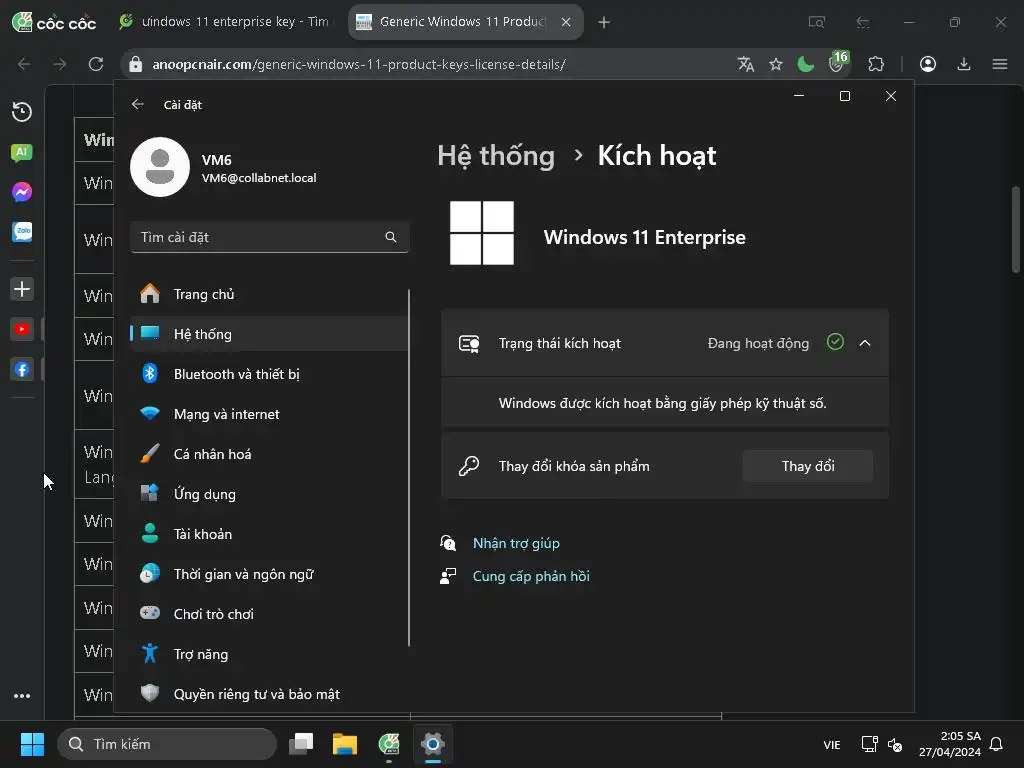The height and width of the screenshot is (768, 1024).
Task: Click the translate page icon
Action: click(745, 64)
